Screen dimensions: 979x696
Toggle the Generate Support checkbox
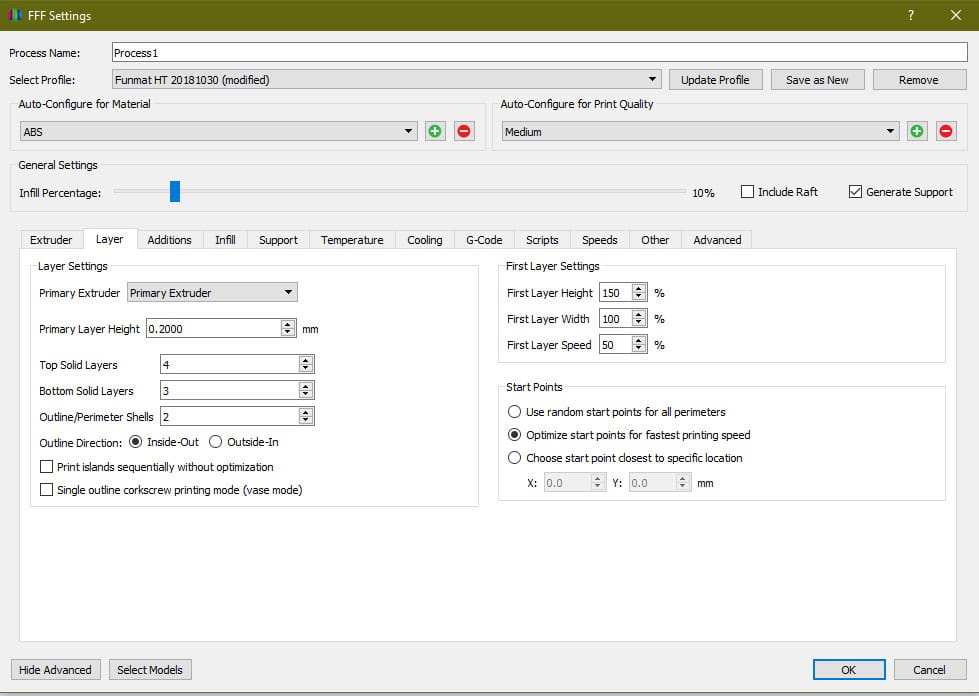click(x=855, y=192)
